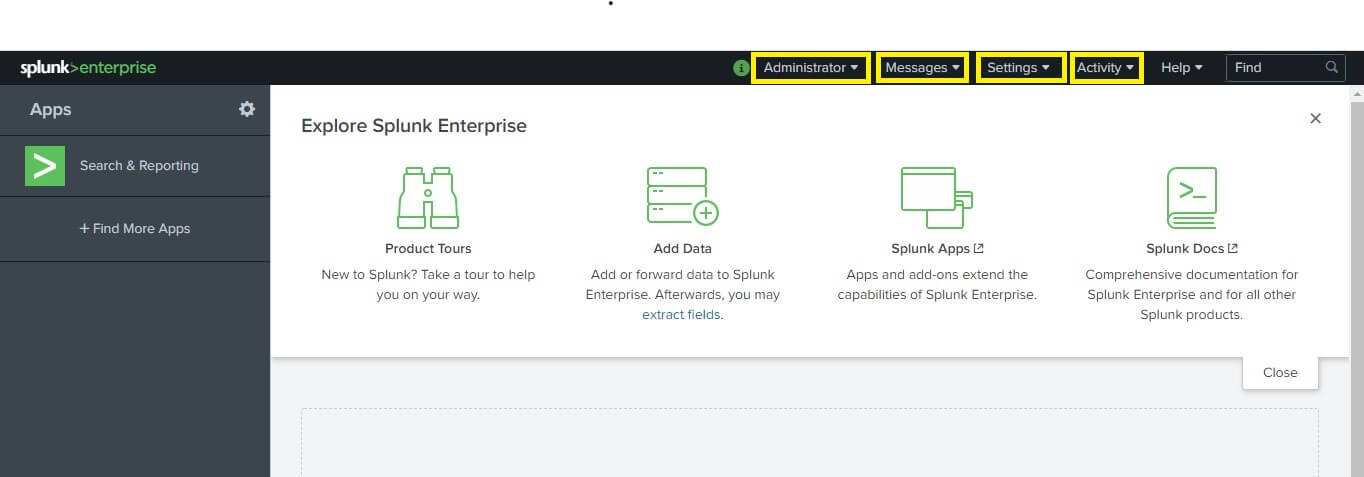Click the 'New to Splunk?' description text
This screenshot has width=1364, height=477.
click(428, 285)
